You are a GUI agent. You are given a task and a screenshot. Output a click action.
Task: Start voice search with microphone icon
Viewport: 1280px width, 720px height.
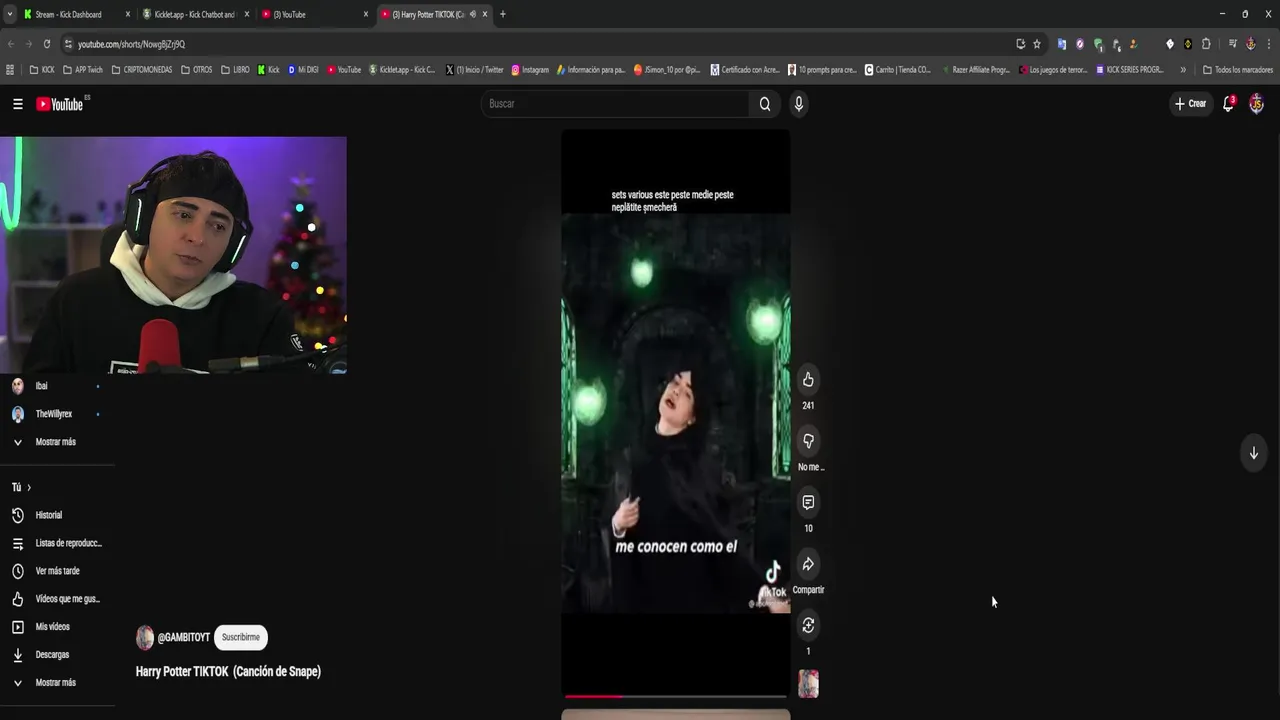[x=798, y=104]
